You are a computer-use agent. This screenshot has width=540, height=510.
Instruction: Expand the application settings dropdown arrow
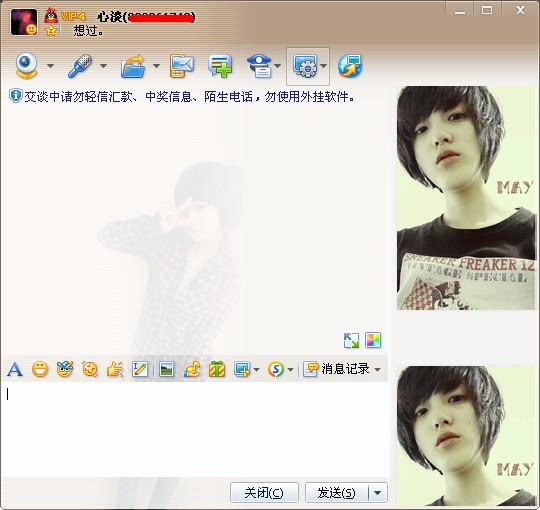pos(324,66)
